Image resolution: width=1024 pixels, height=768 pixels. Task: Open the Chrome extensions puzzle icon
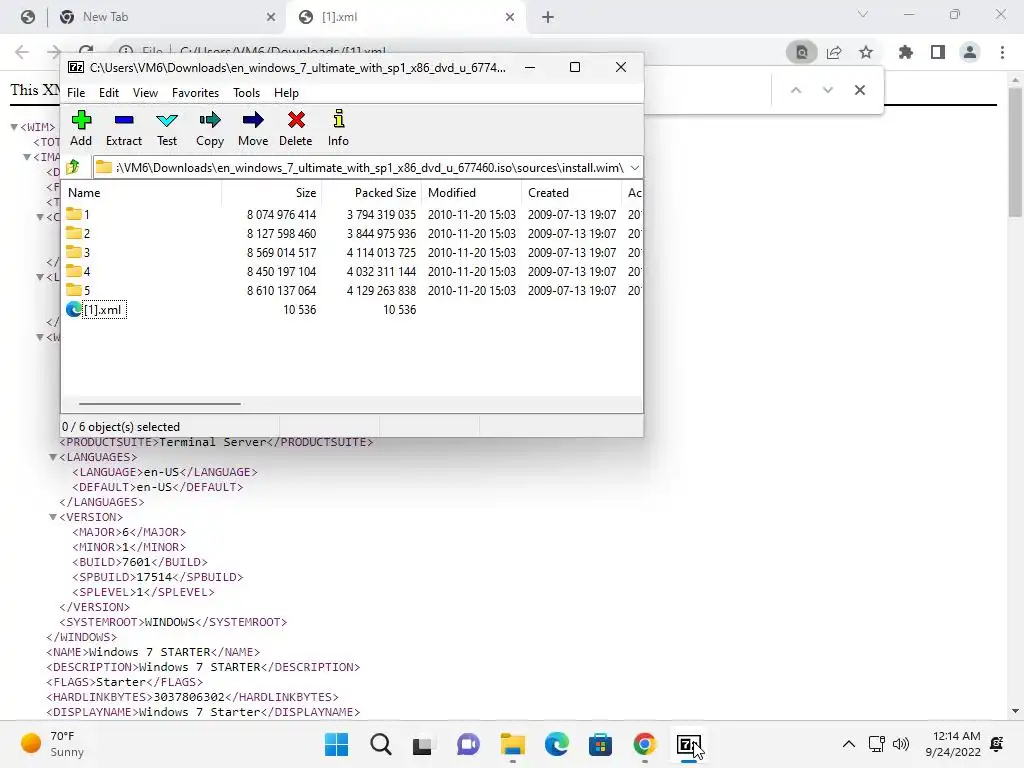[905, 52]
